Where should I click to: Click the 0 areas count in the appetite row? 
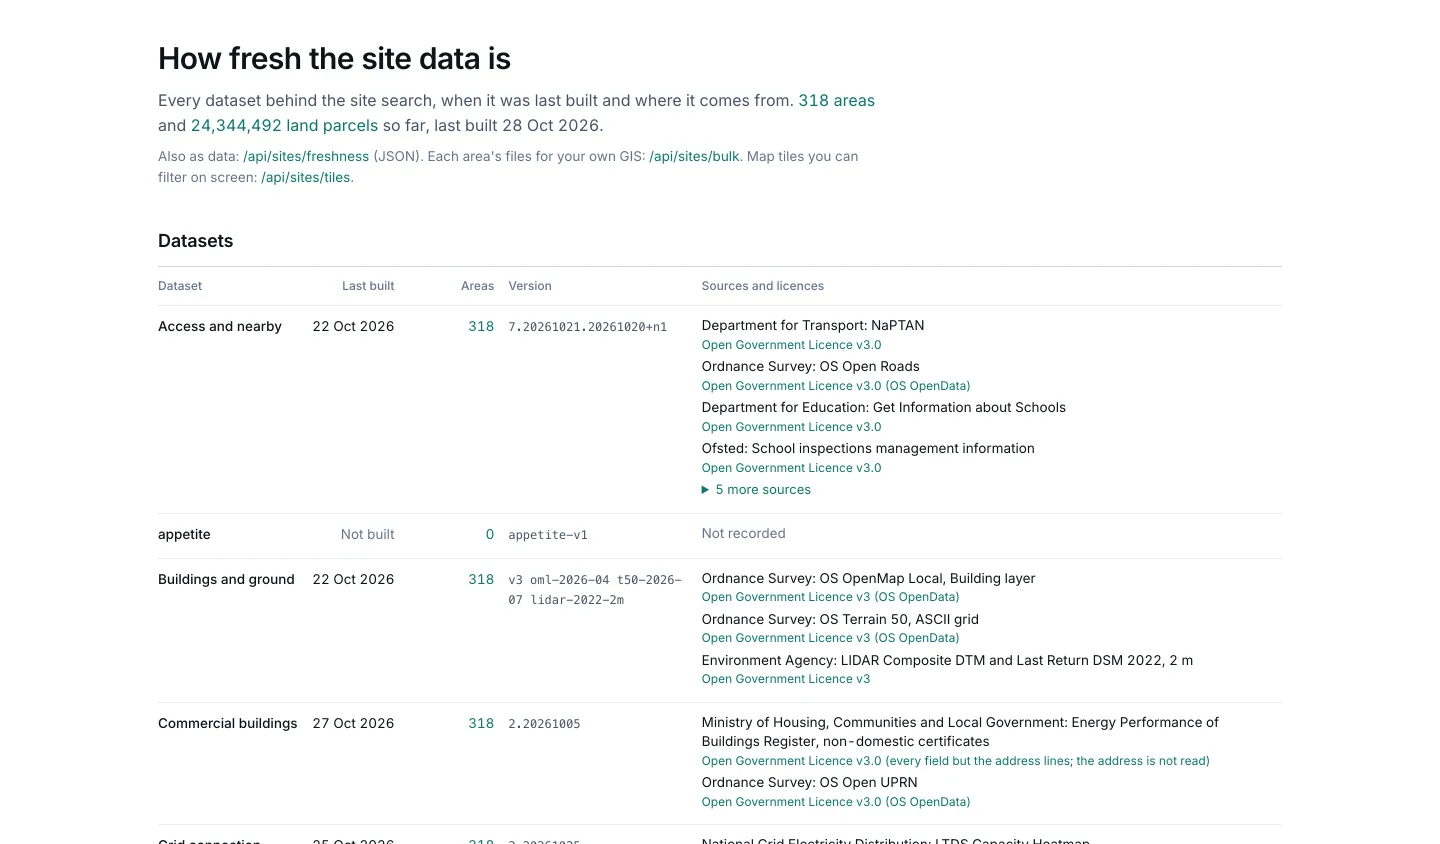pos(490,535)
